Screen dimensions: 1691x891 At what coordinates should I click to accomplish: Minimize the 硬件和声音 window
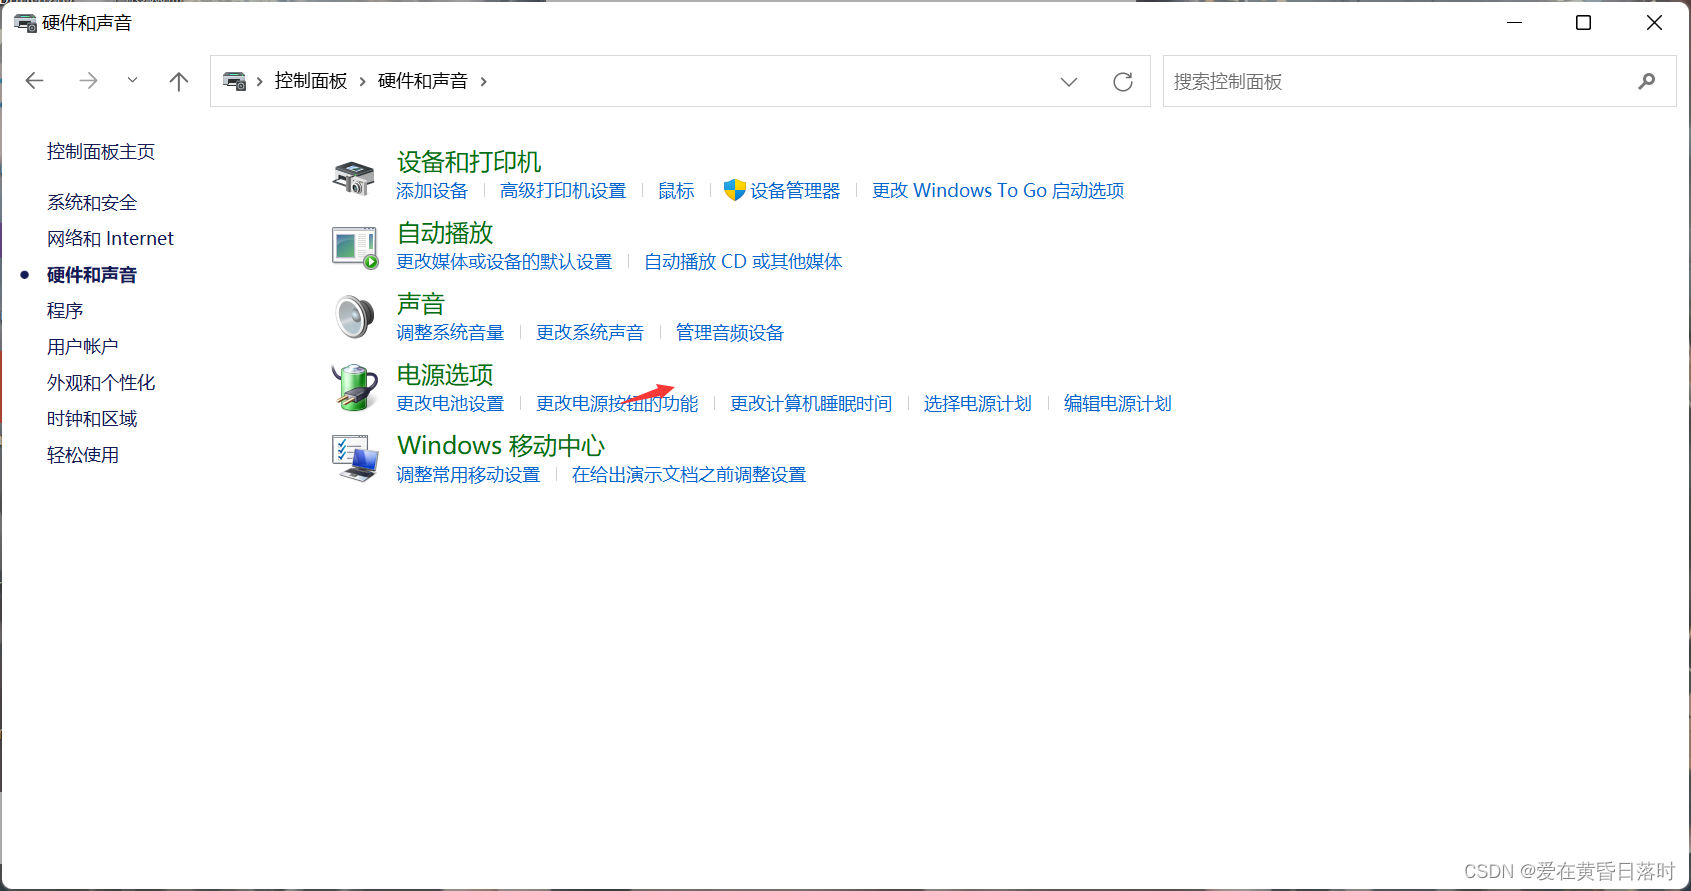tap(1515, 22)
